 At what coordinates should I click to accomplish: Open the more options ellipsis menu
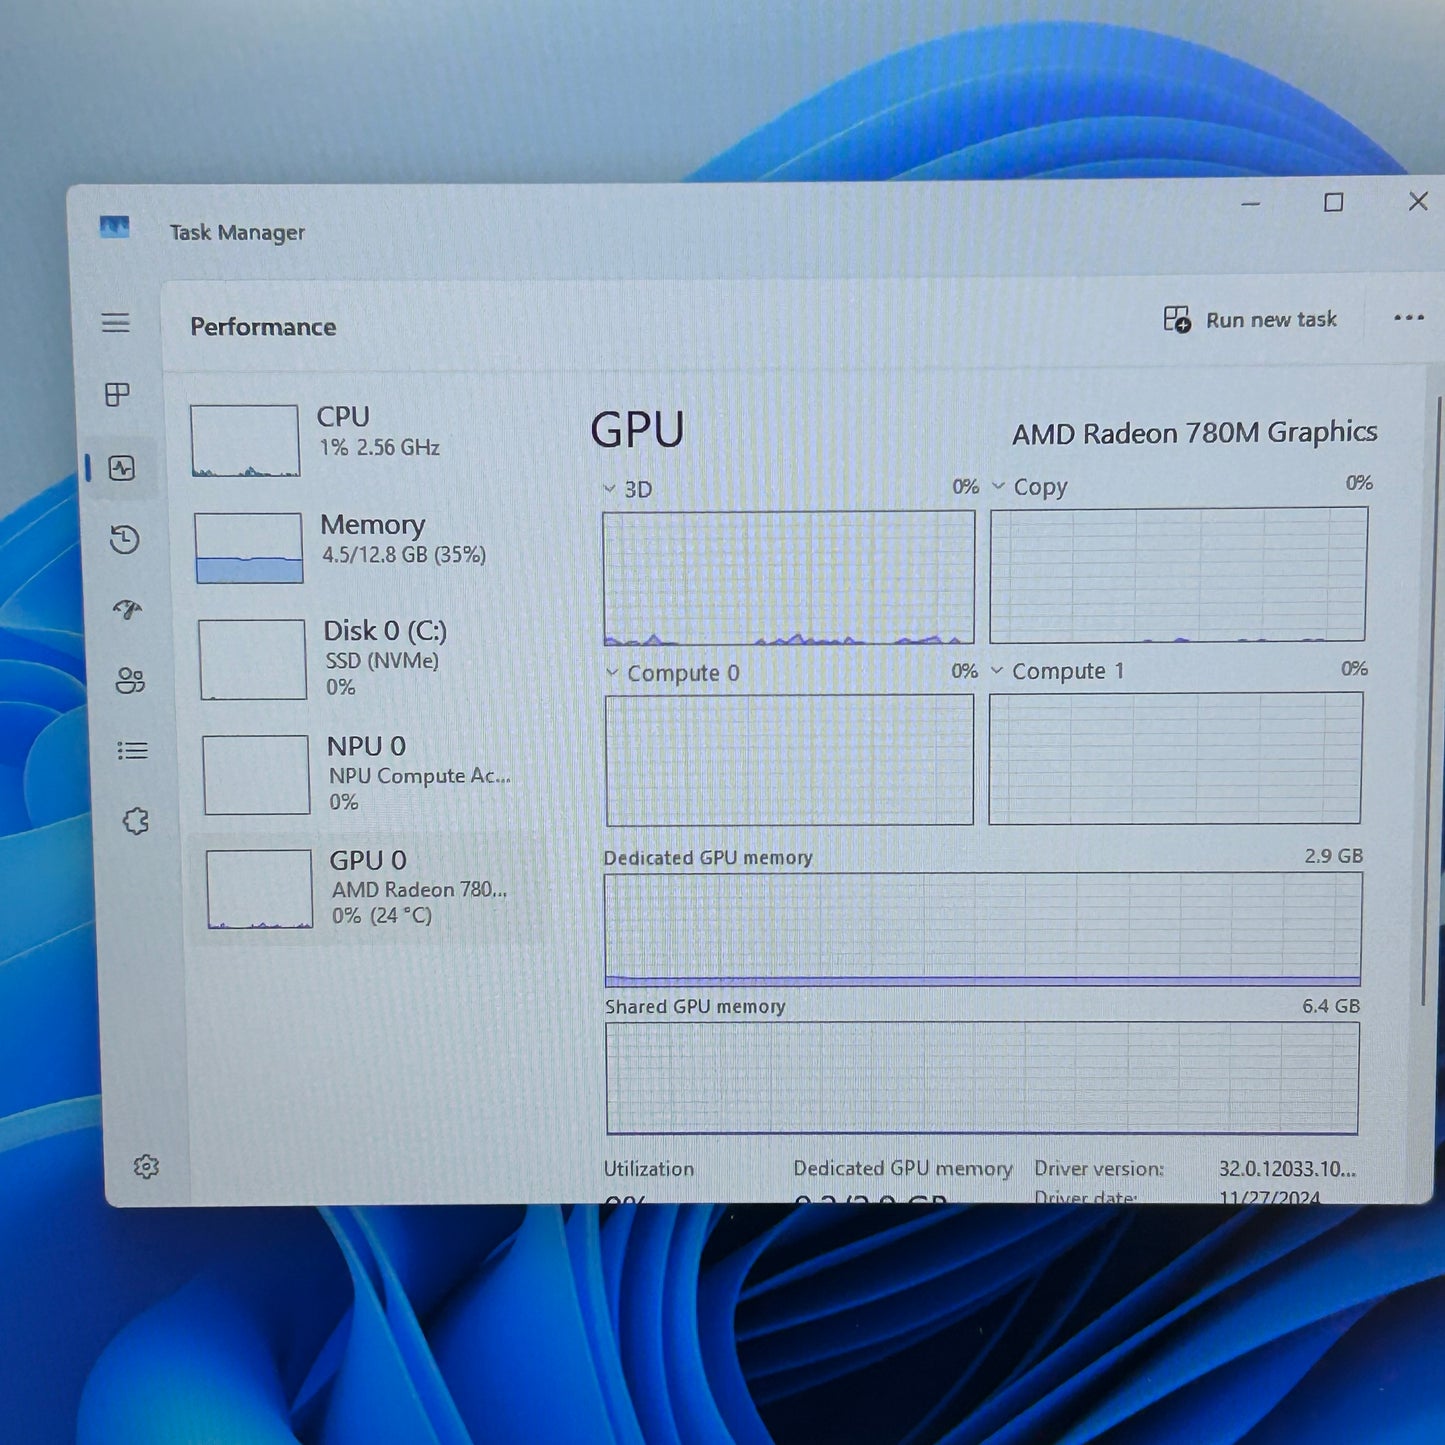1408,318
